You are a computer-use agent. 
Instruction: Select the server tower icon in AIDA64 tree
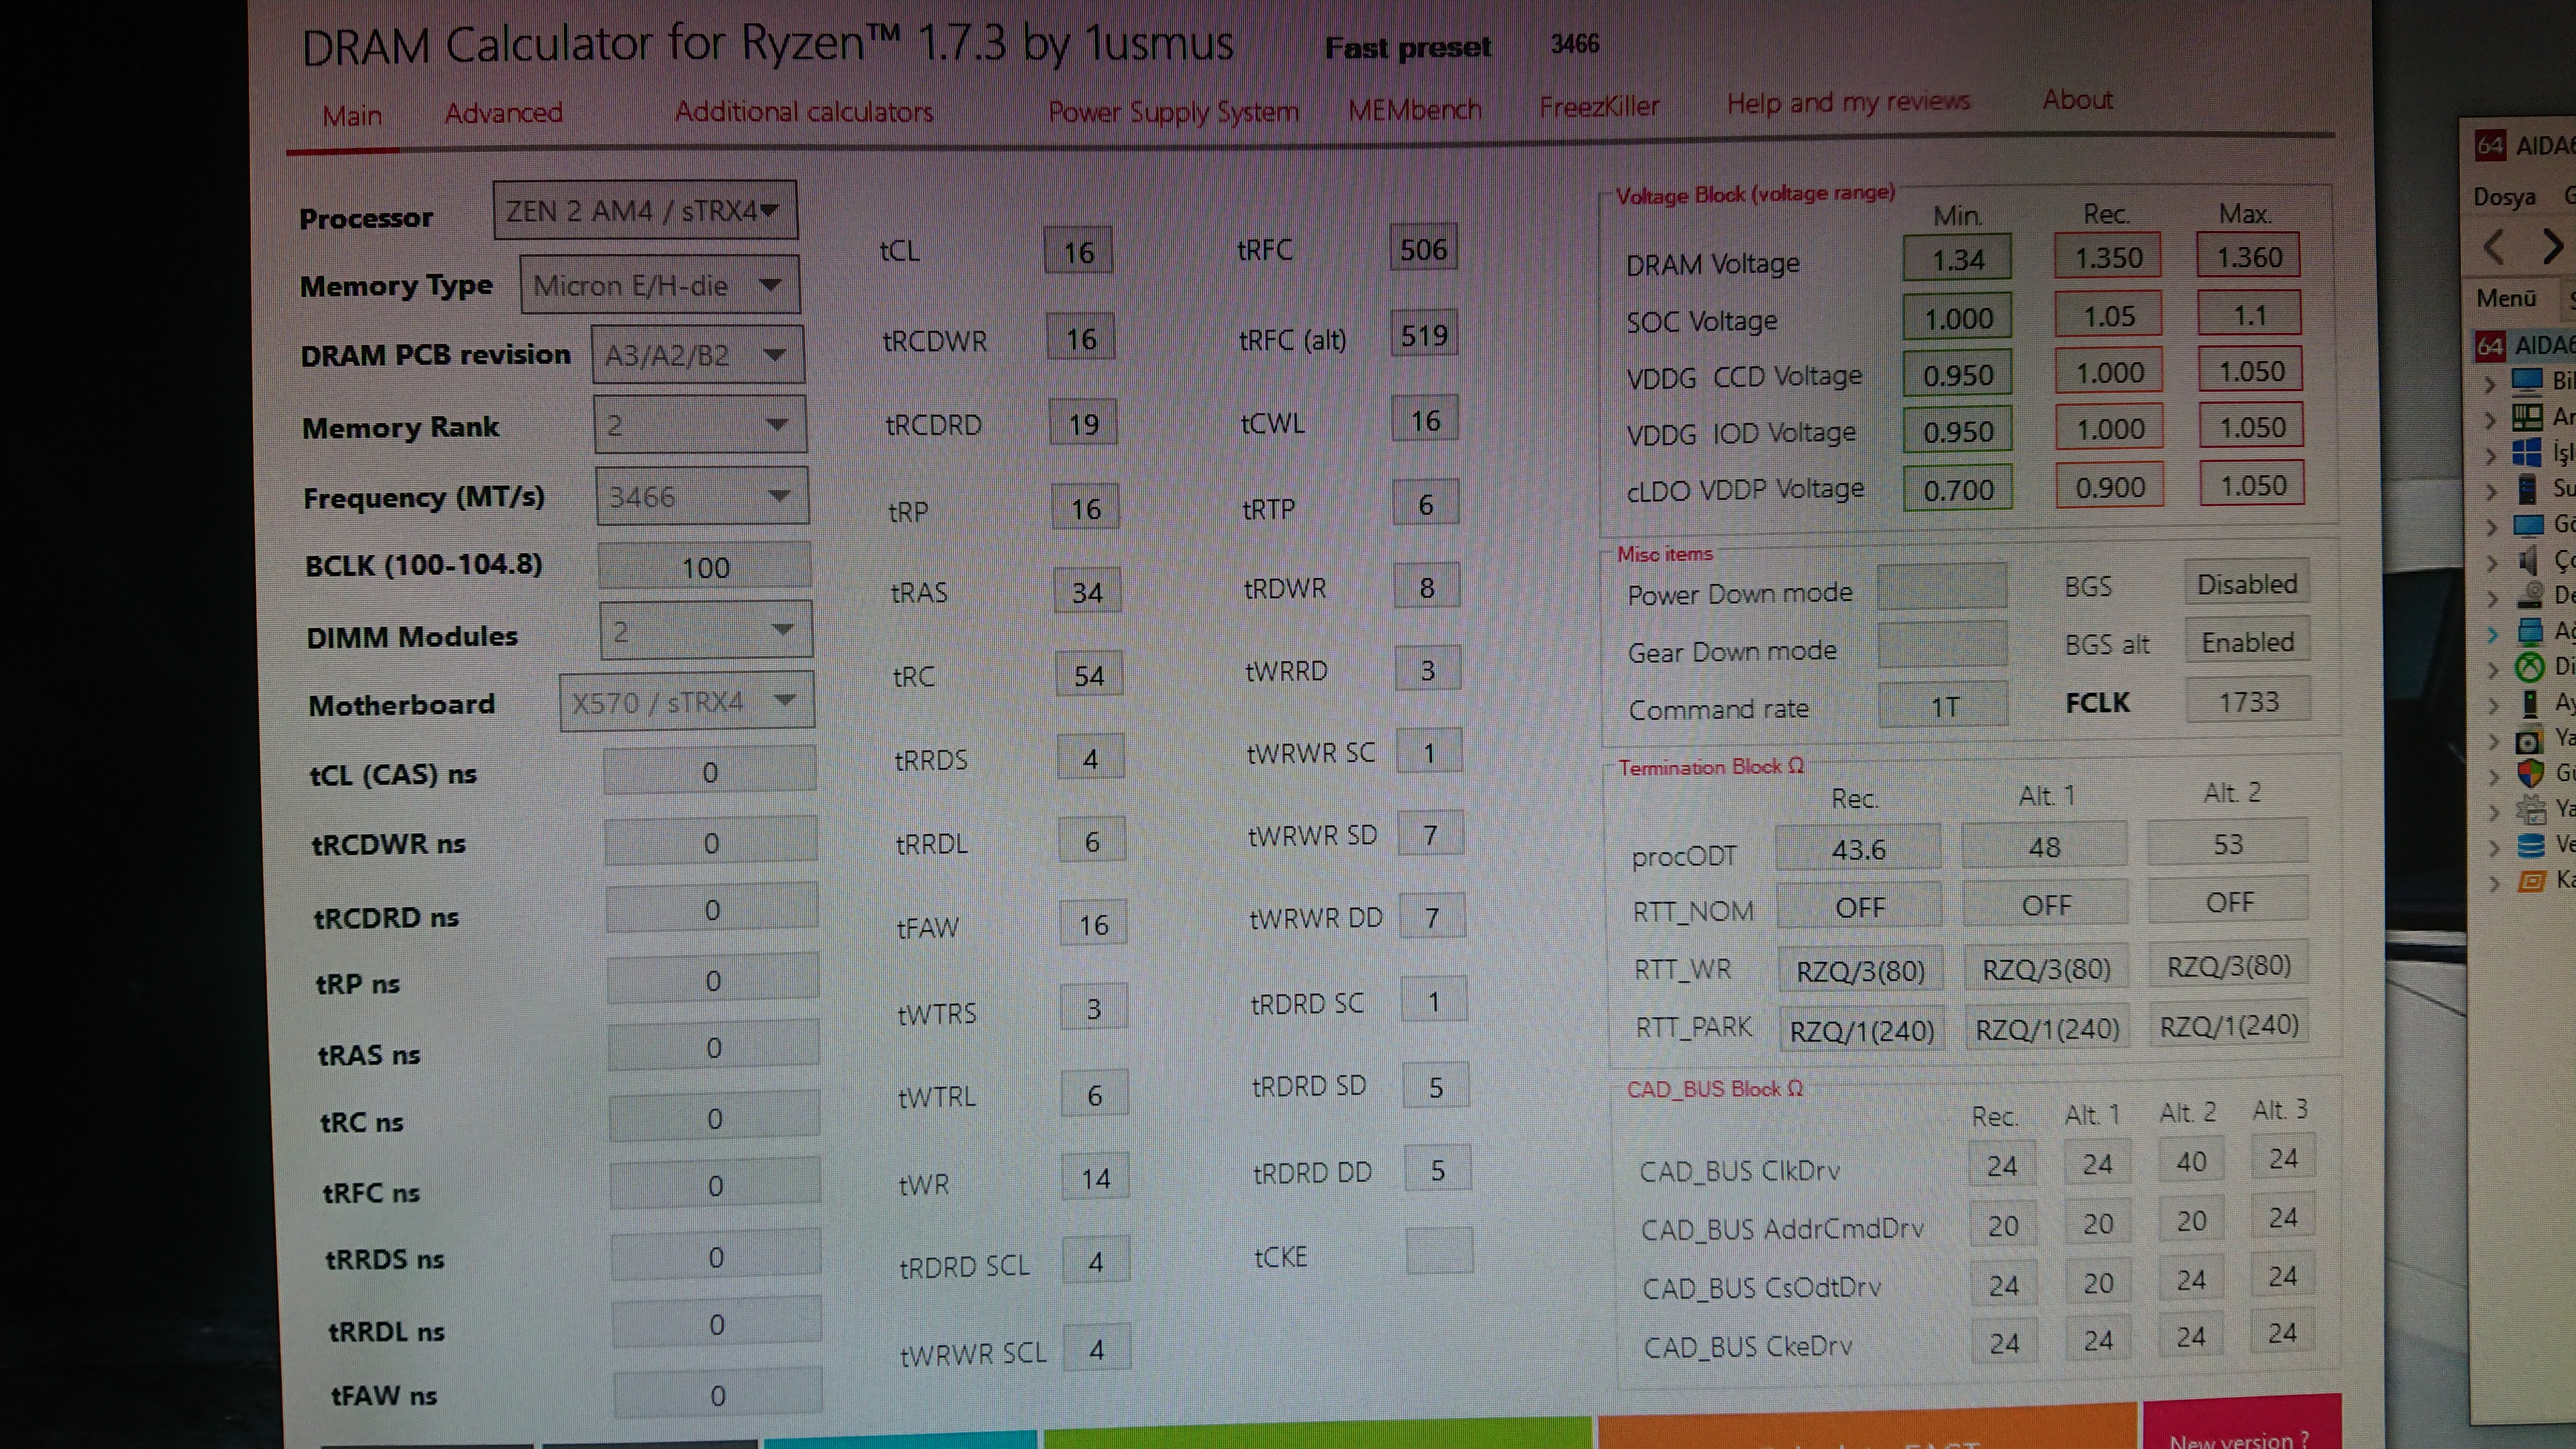[2528, 489]
